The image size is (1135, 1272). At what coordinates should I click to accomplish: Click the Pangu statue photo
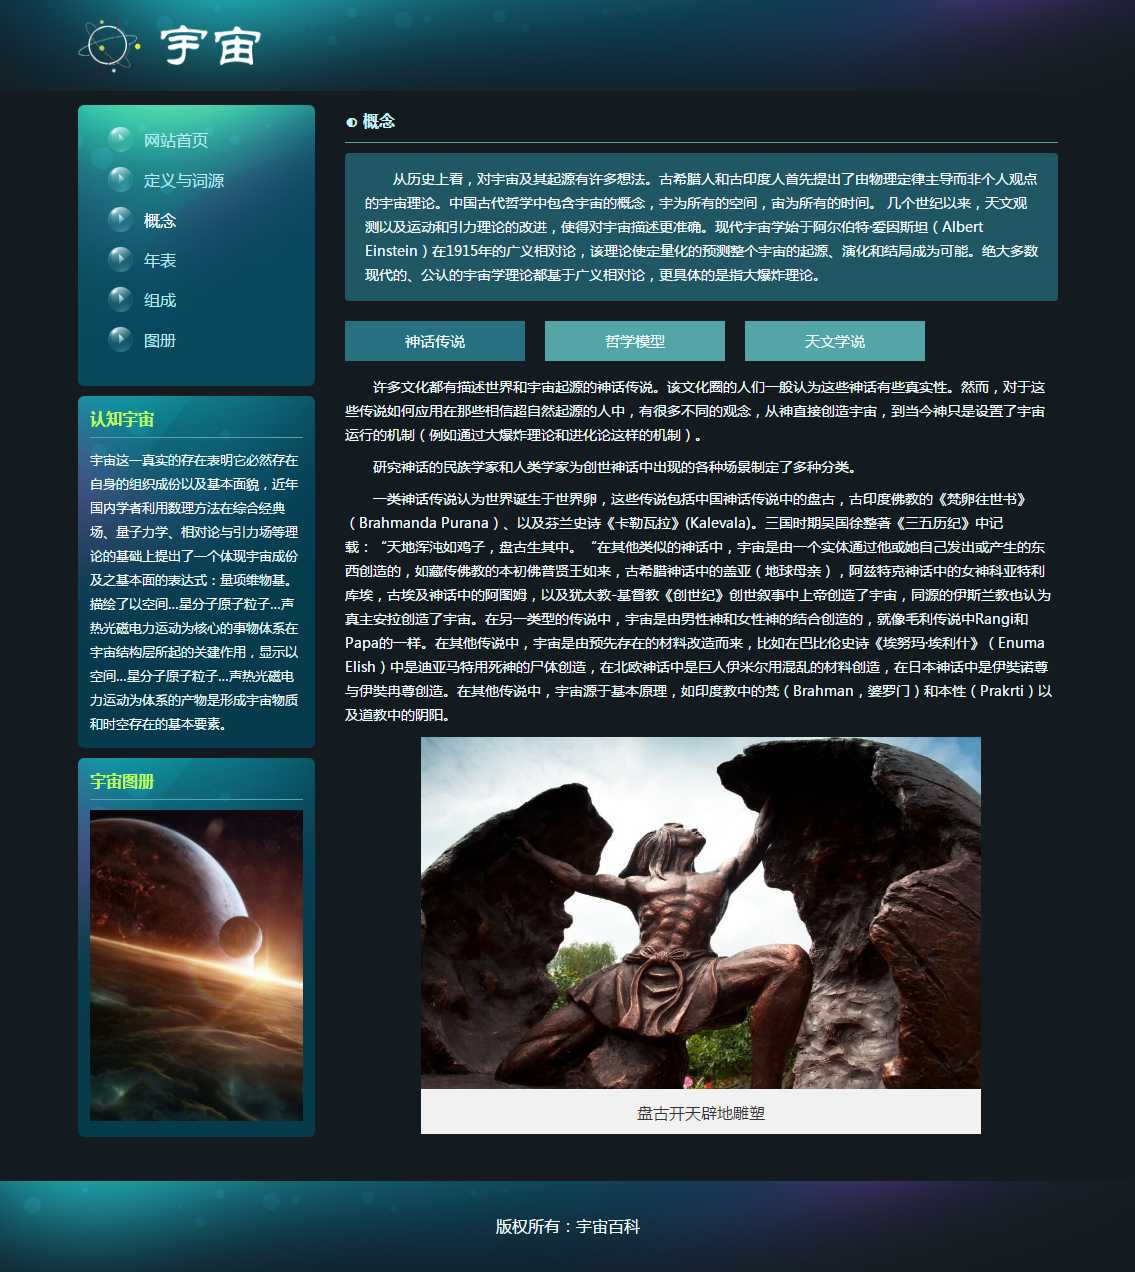tap(700, 912)
